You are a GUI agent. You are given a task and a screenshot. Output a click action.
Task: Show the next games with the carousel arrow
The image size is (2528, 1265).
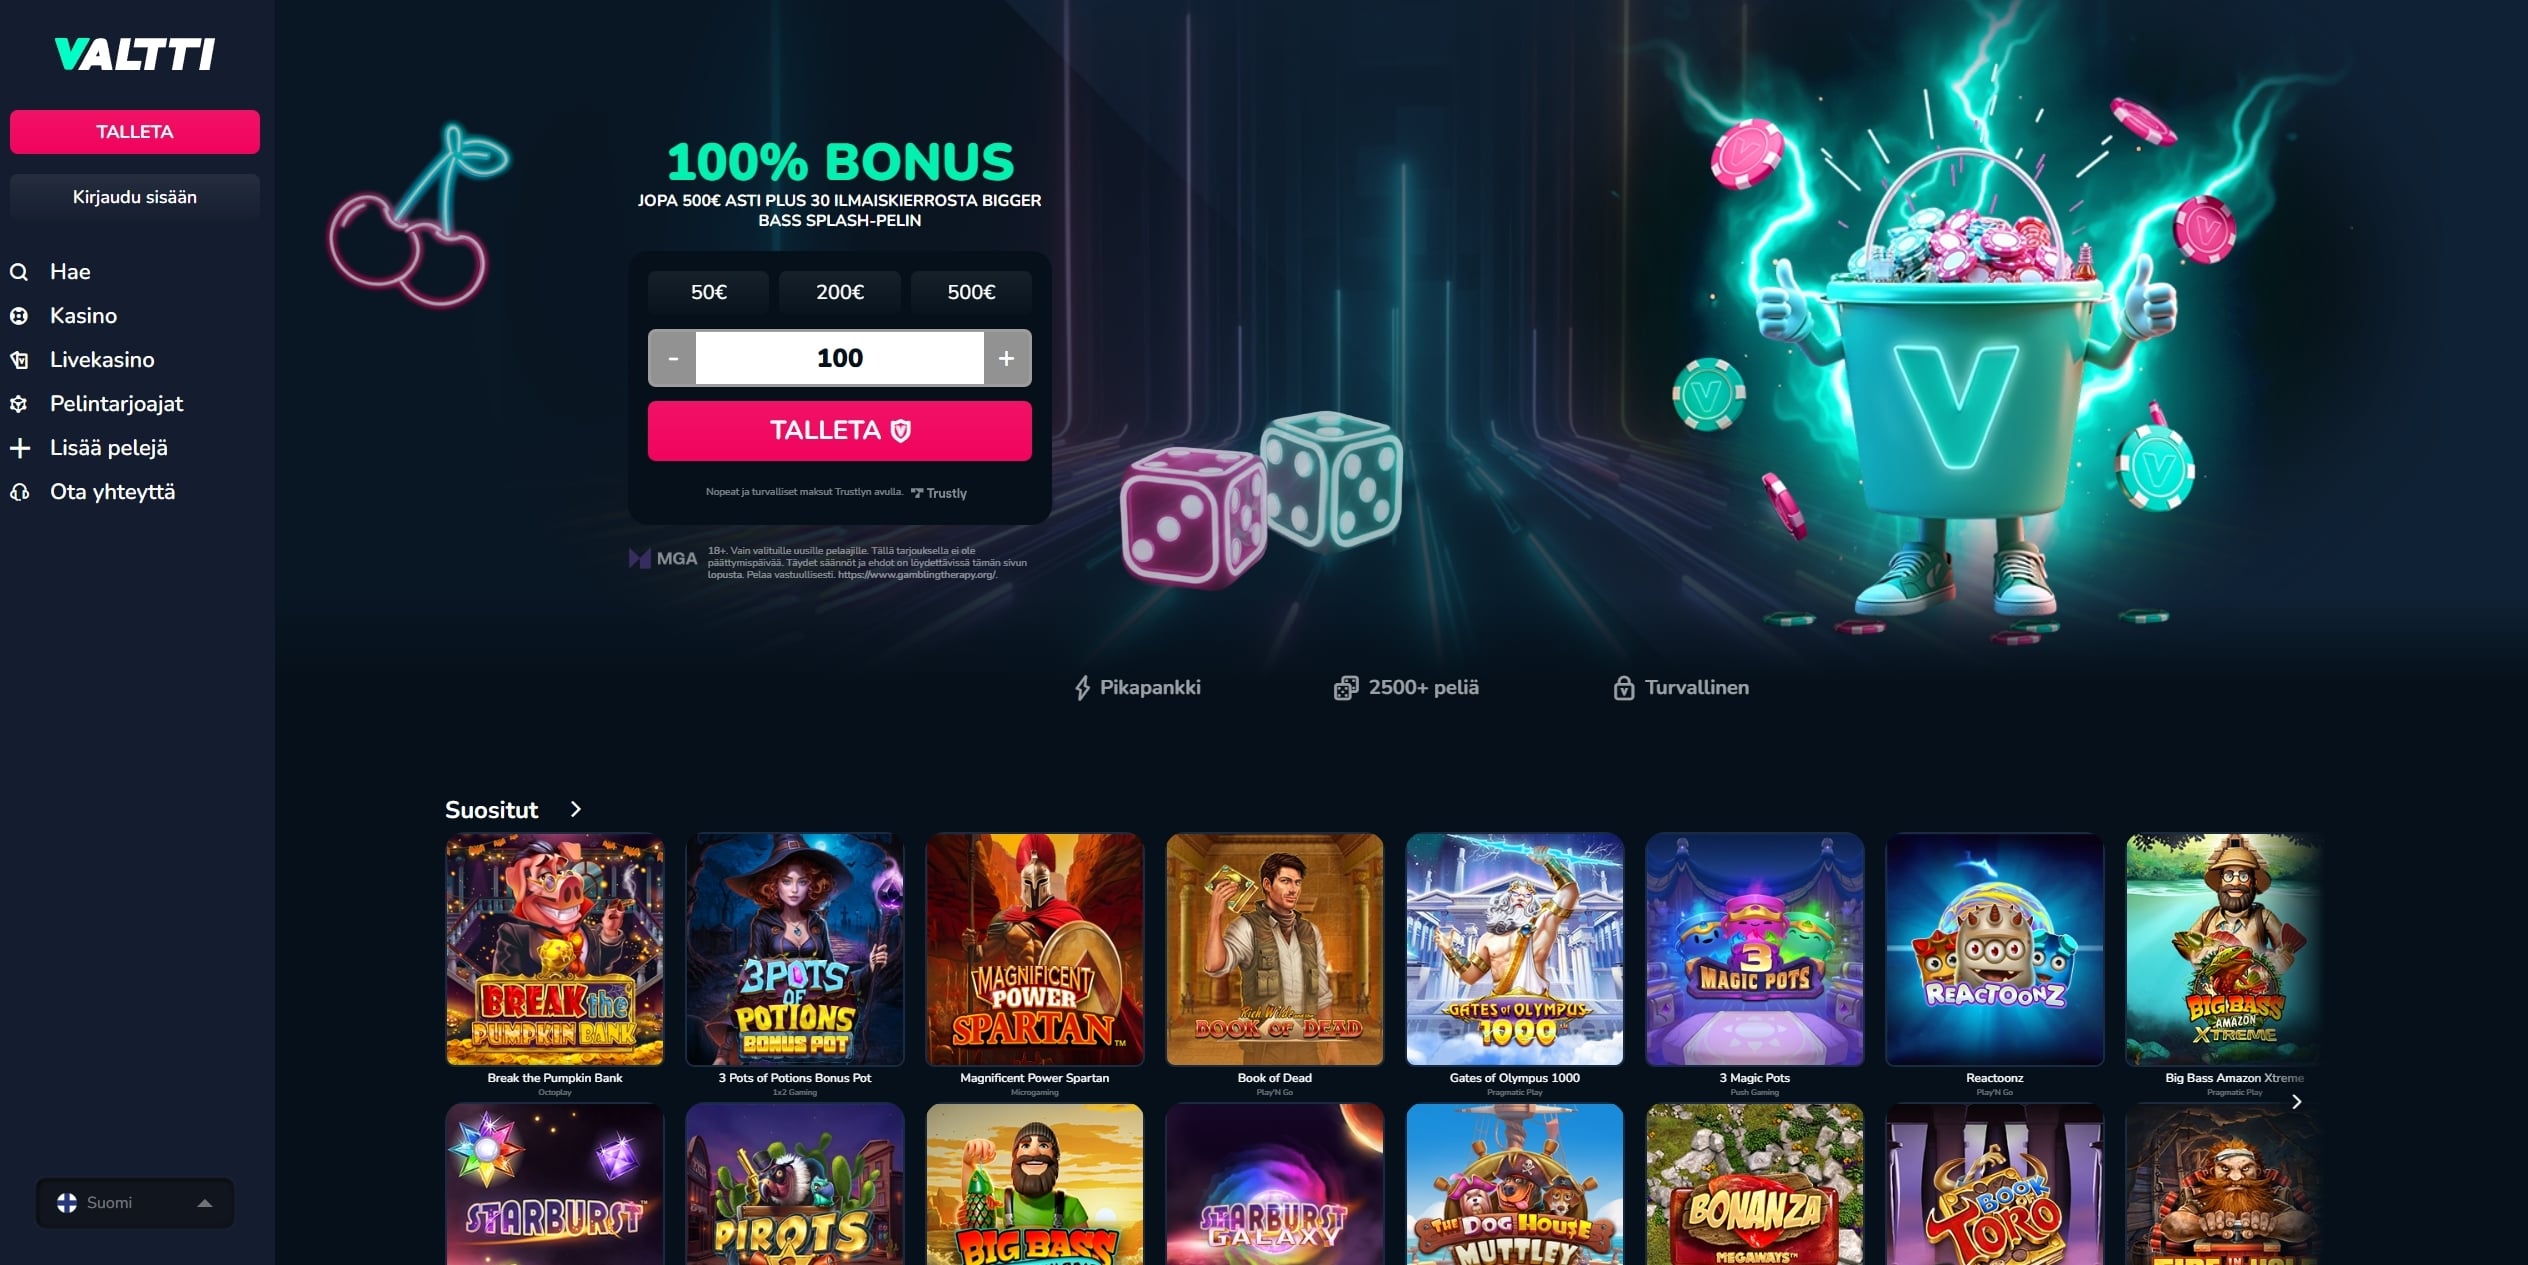[2297, 1101]
